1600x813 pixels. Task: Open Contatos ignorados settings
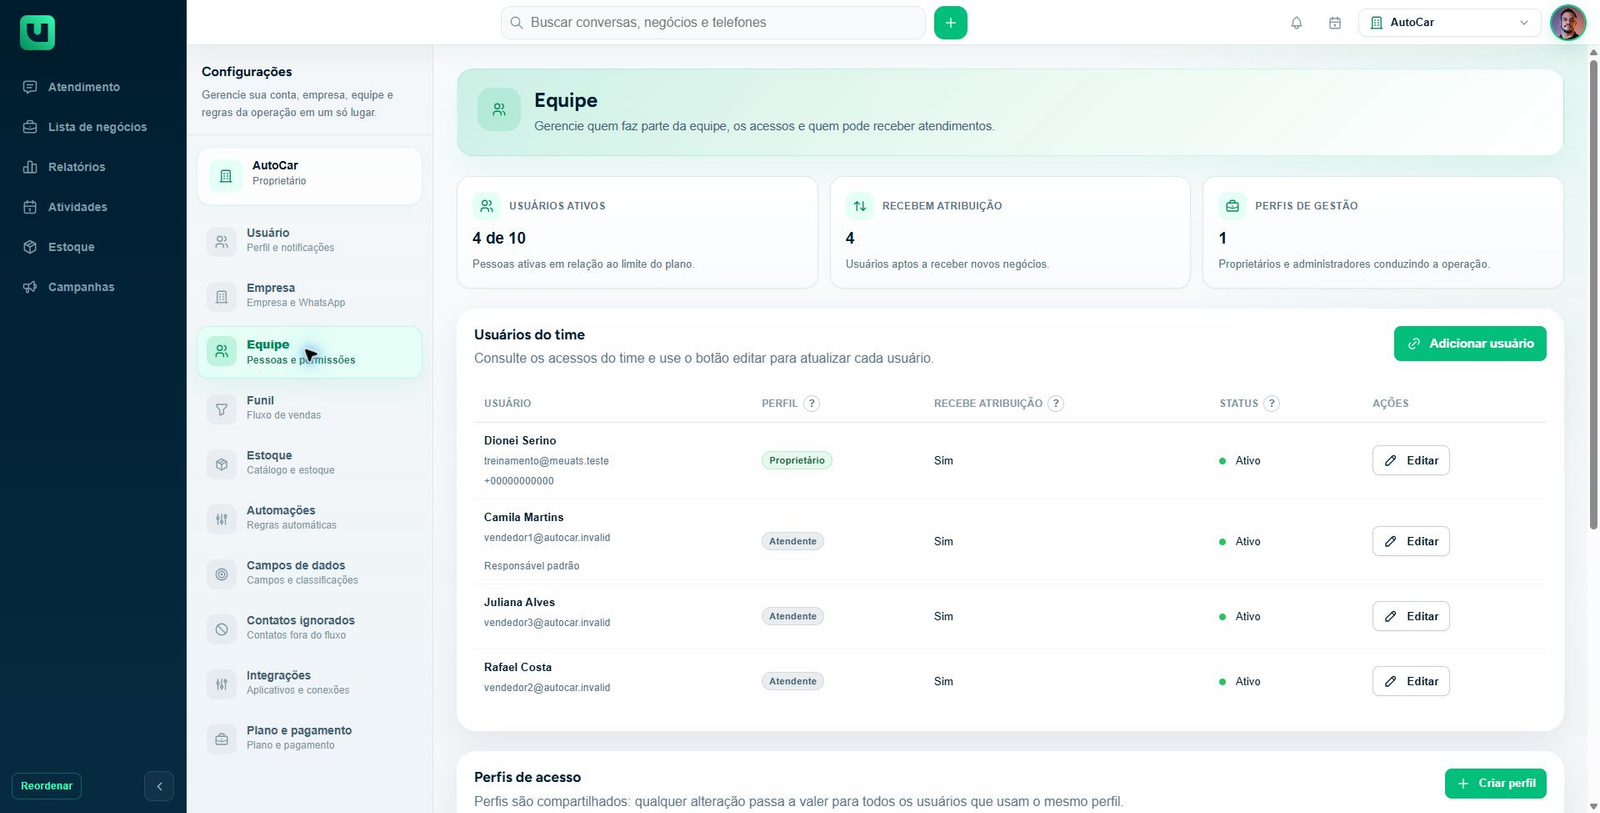tap(309, 627)
